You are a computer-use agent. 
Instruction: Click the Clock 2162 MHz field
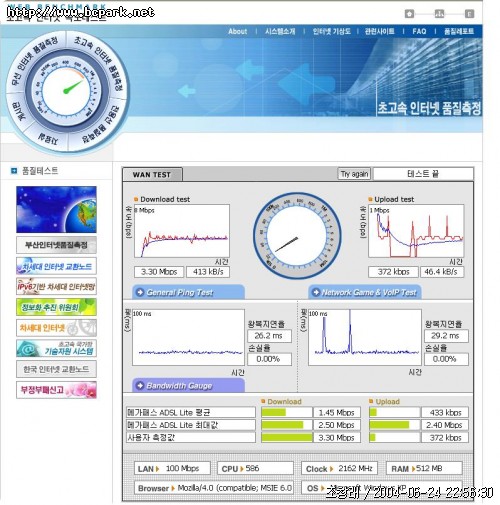[339, 468]
